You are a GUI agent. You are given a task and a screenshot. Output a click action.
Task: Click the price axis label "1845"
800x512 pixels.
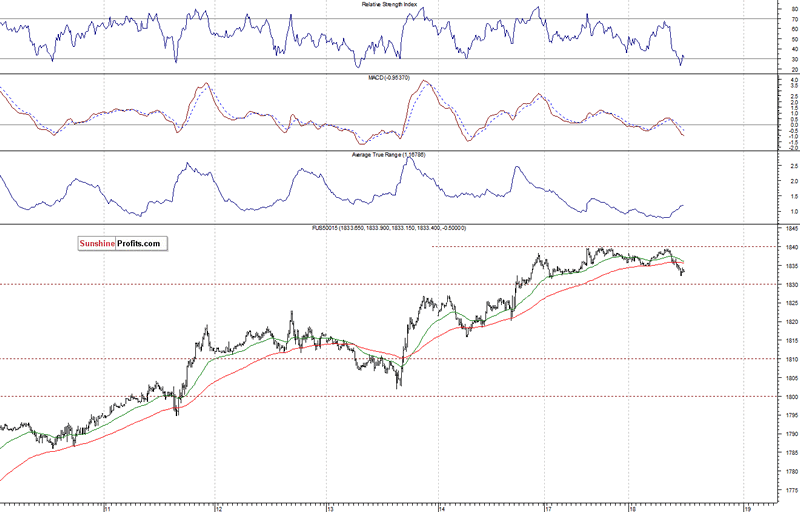point(792,229)
